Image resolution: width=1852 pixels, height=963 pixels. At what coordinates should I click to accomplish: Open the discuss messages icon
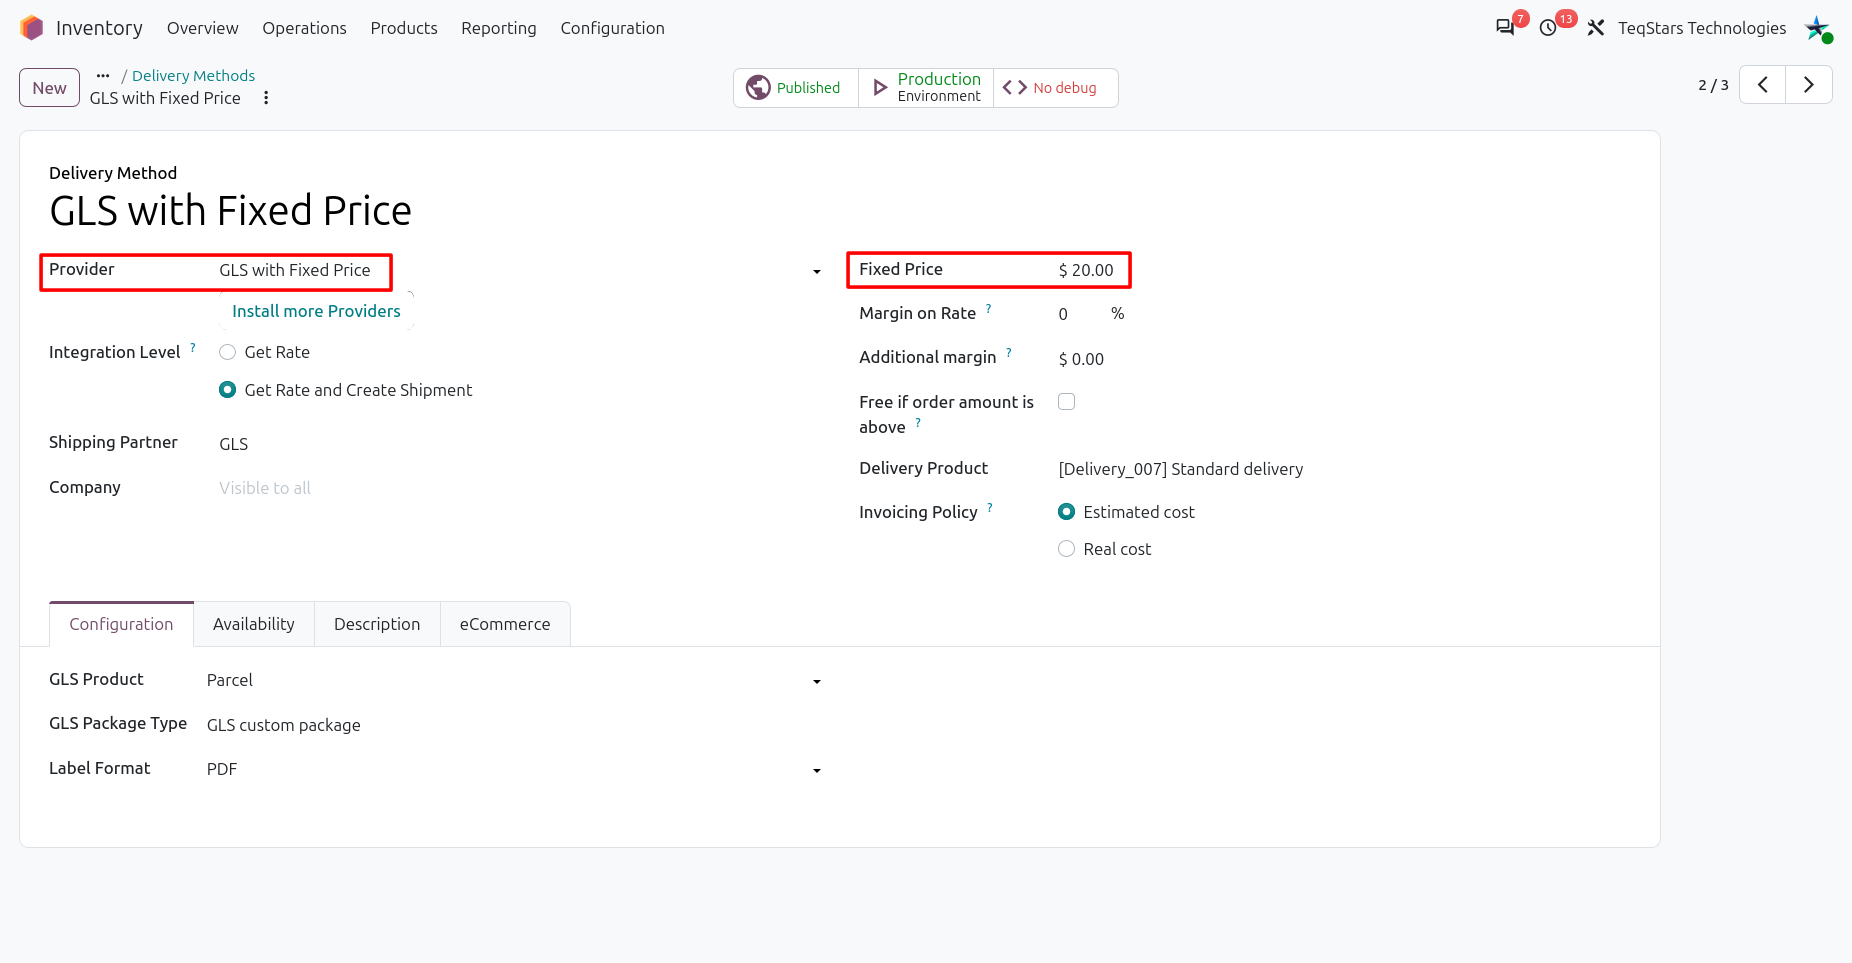click(1505, 28)
